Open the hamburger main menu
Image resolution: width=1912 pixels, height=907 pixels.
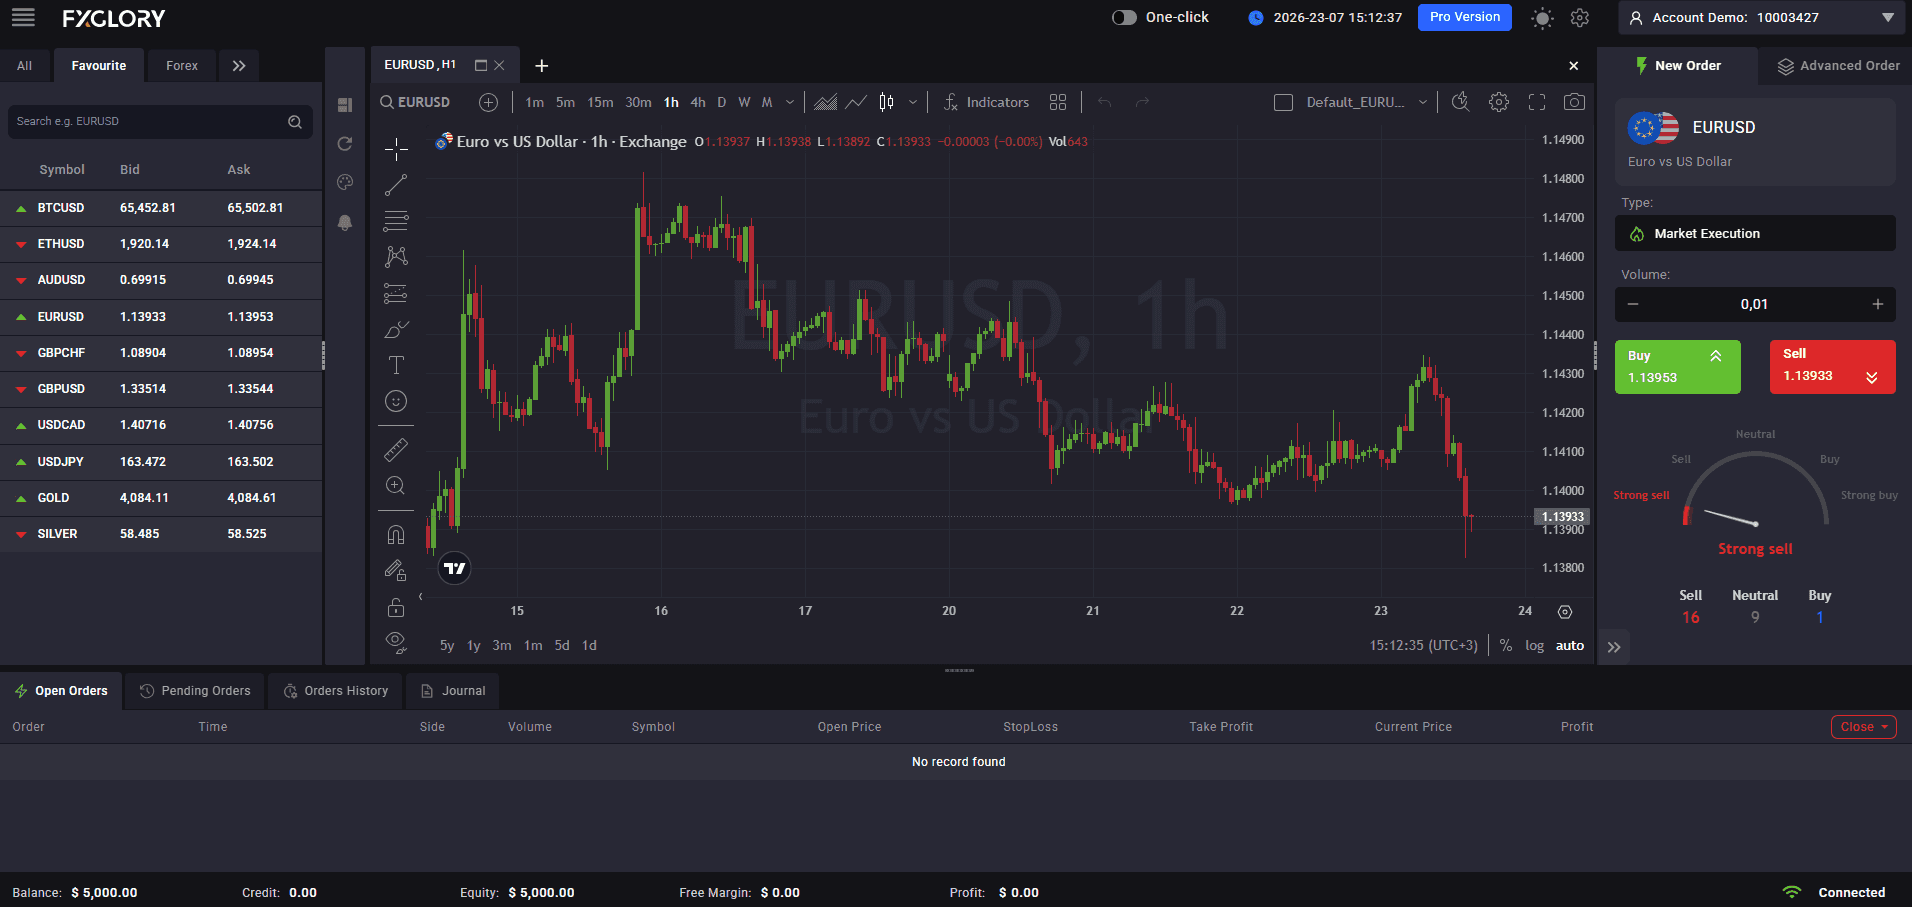23,17
